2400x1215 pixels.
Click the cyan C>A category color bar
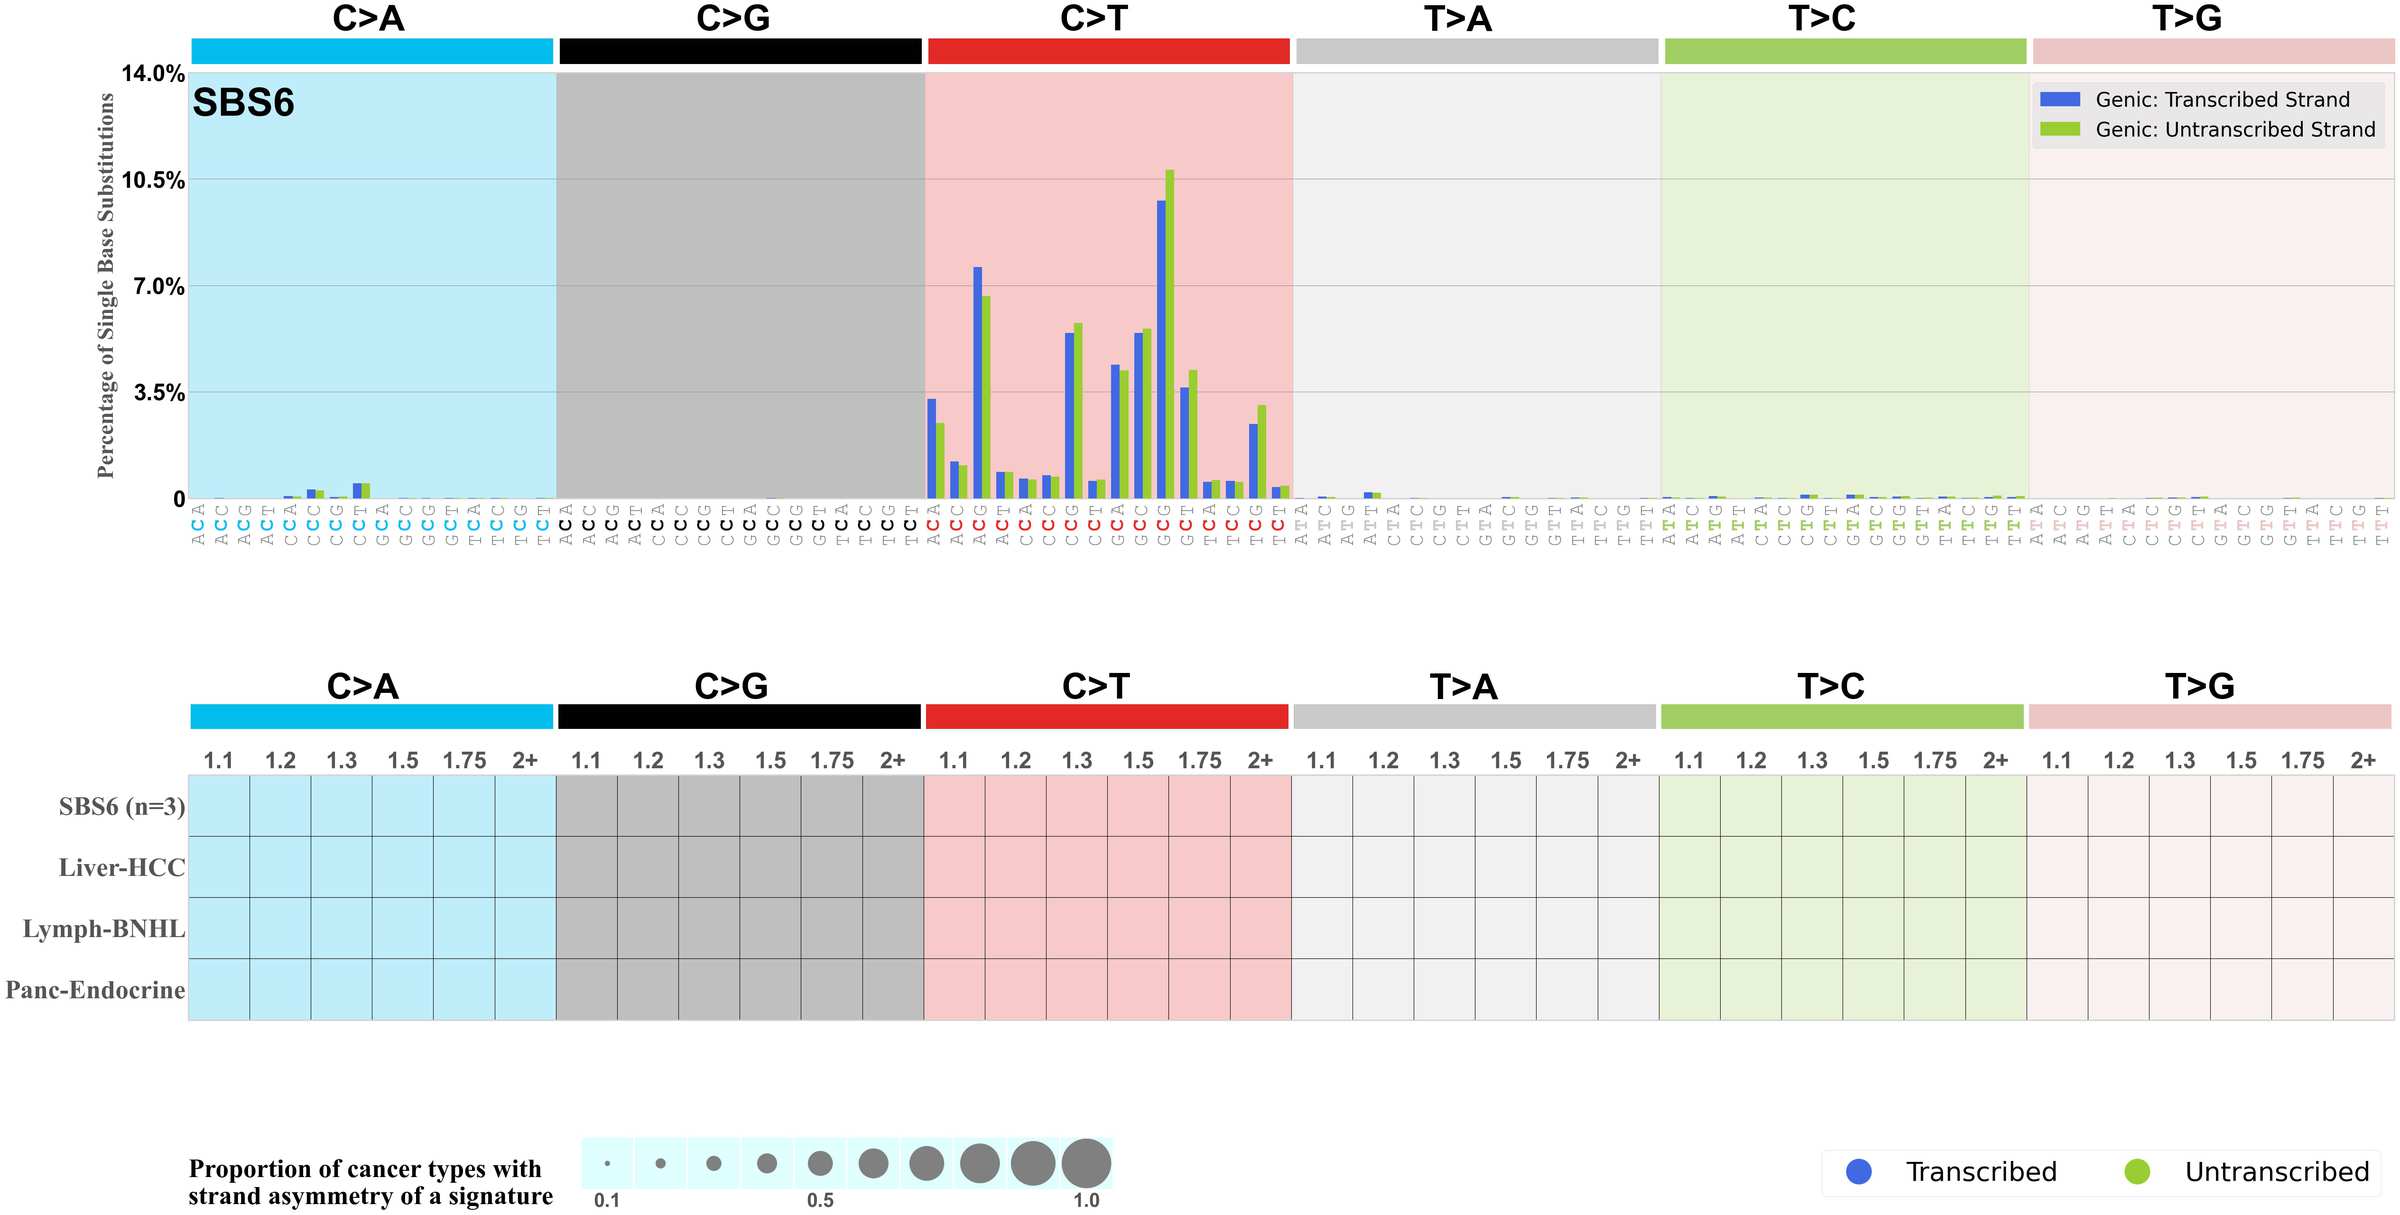point(370,48)
